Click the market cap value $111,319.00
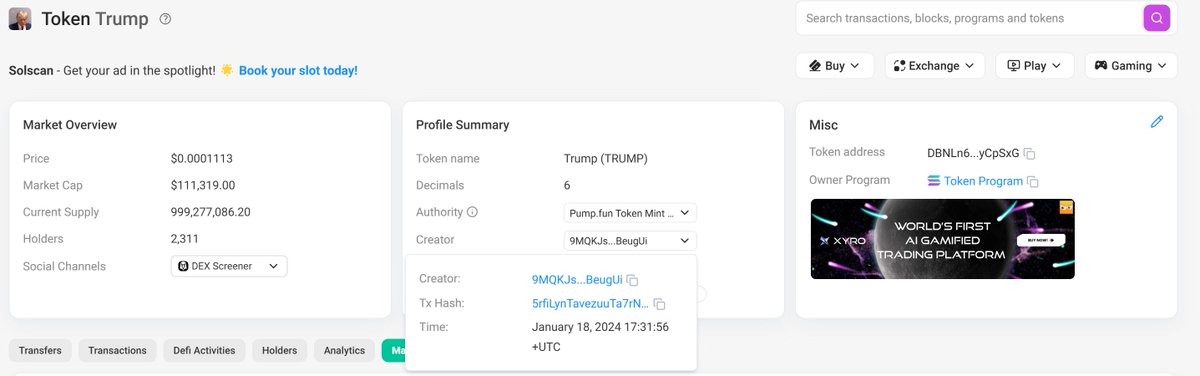This screenshot has width=1200, height=376. (203, 185)
